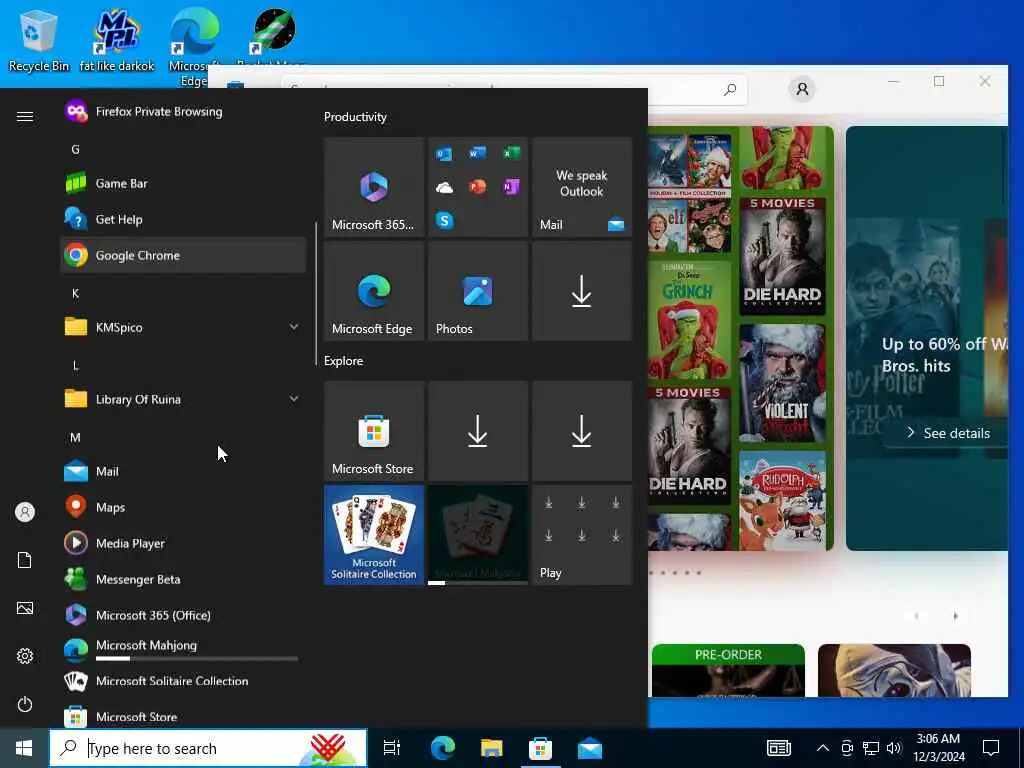Image resolution: width=1024 pixels, height=768 pixels.
Task: Open Task View on taskbar
Action: [x=392, y=748]
